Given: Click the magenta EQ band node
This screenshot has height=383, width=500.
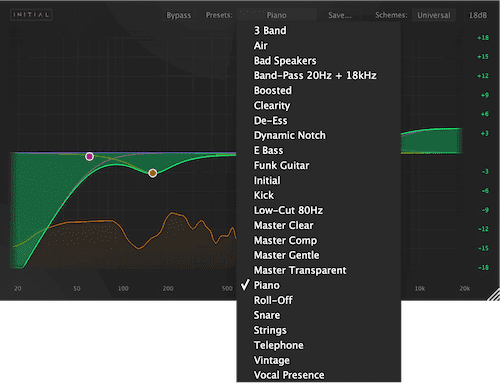Looking at the screenshot, I should point(89,156).
